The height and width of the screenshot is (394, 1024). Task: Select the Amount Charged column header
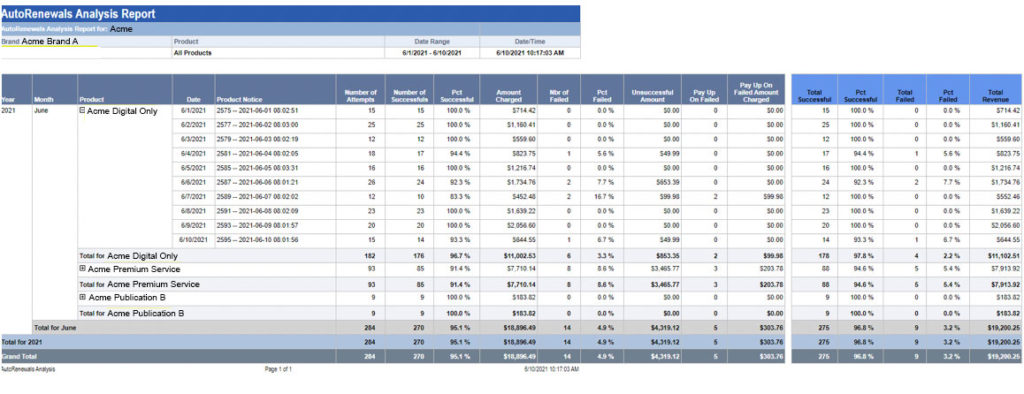pyautogui.click(x=509, y=95)
